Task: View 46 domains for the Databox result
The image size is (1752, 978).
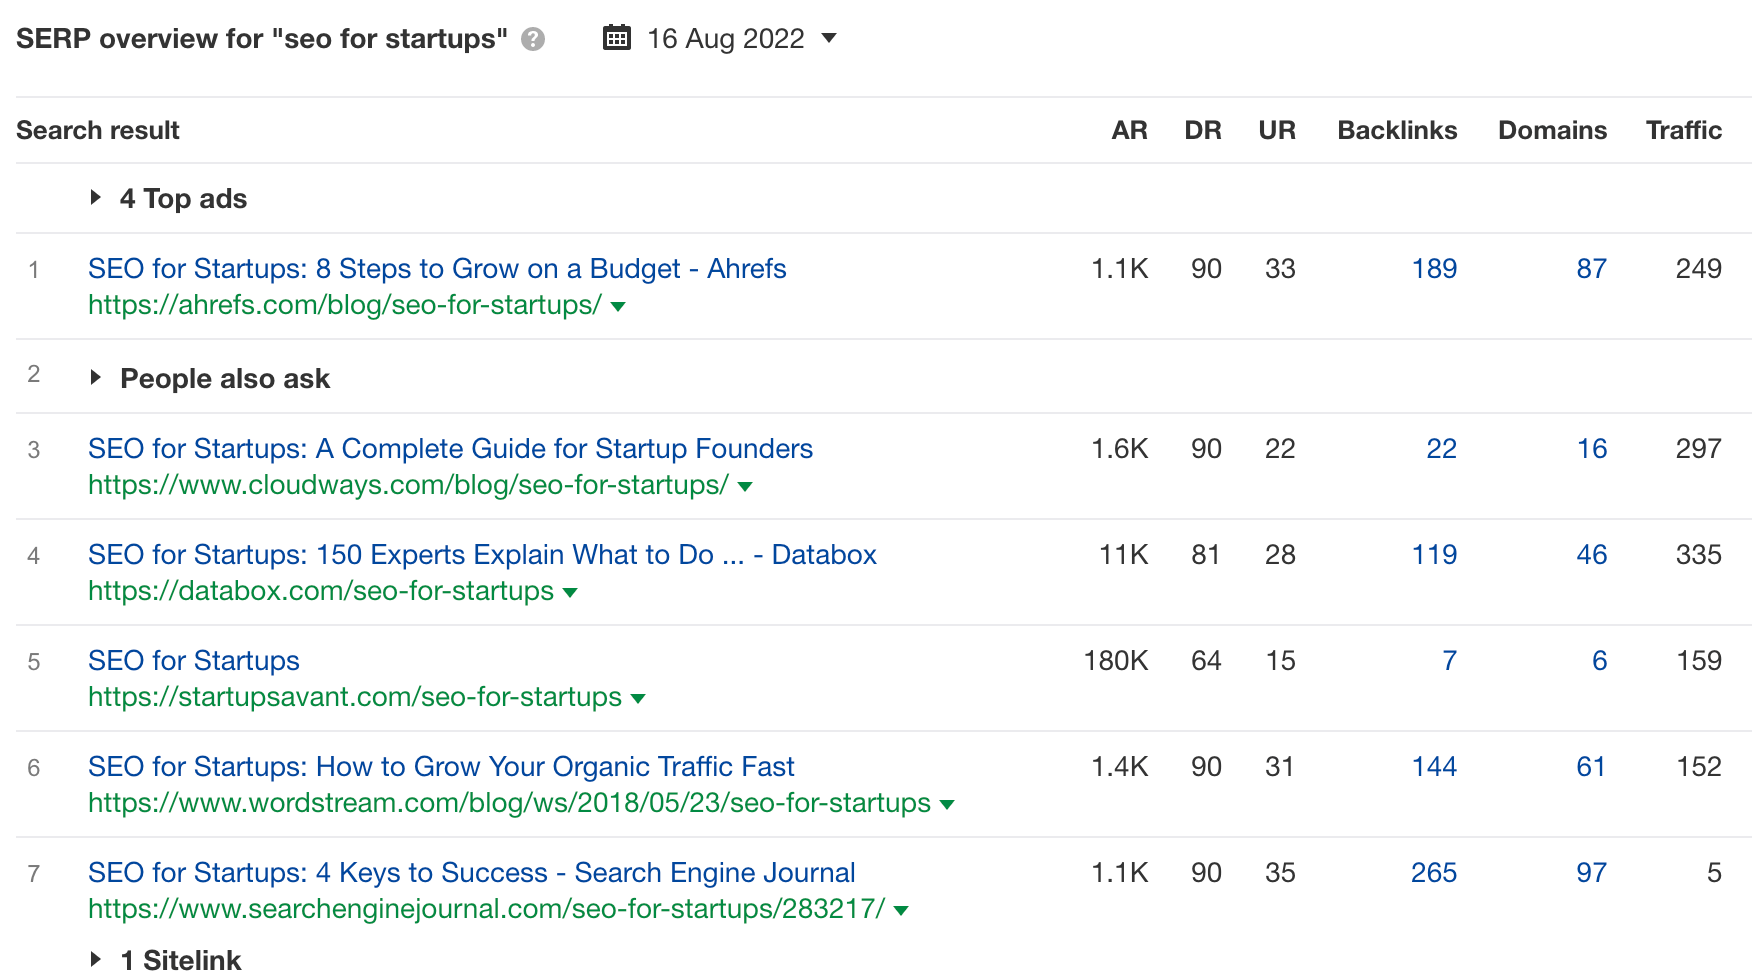Action: pyautogui.click(x=1591, y=554)
